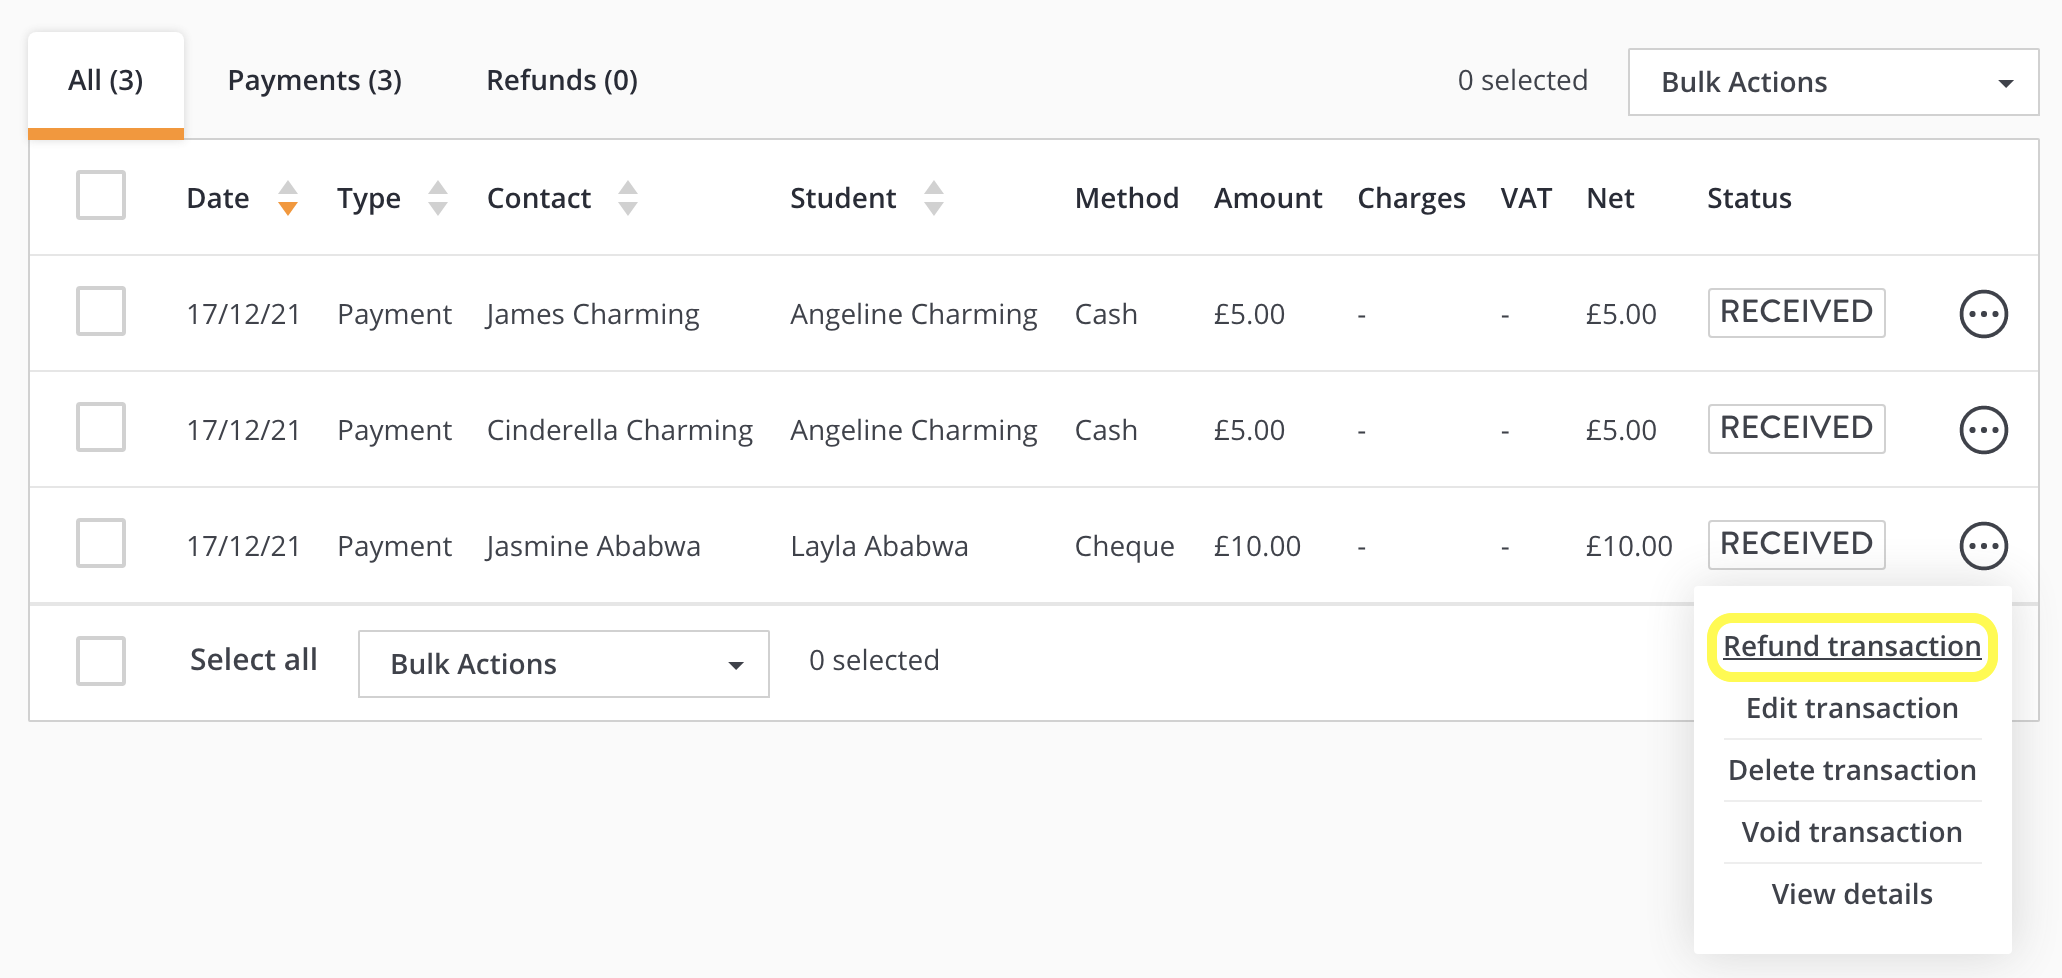Click Angeline Charming in James Charming row
The width and height of the screenshot is (2062, 978).
[914, 314]
